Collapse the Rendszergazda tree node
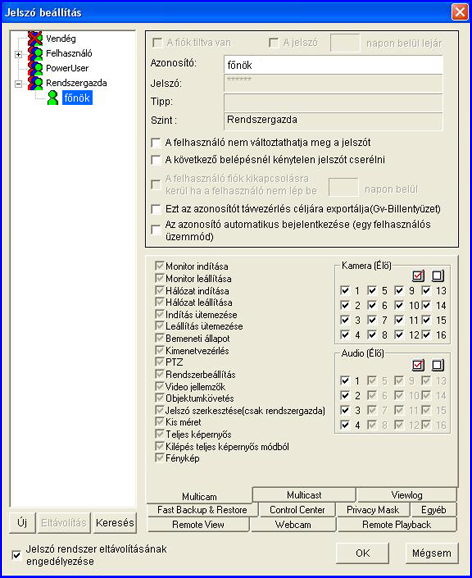 pyautogui.click(x=18, y=84)
